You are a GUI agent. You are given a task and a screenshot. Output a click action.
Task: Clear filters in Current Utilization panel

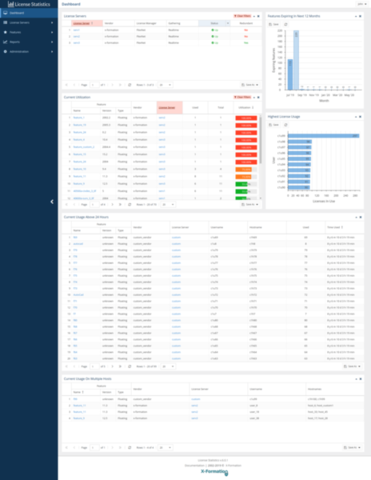[242, 97]
